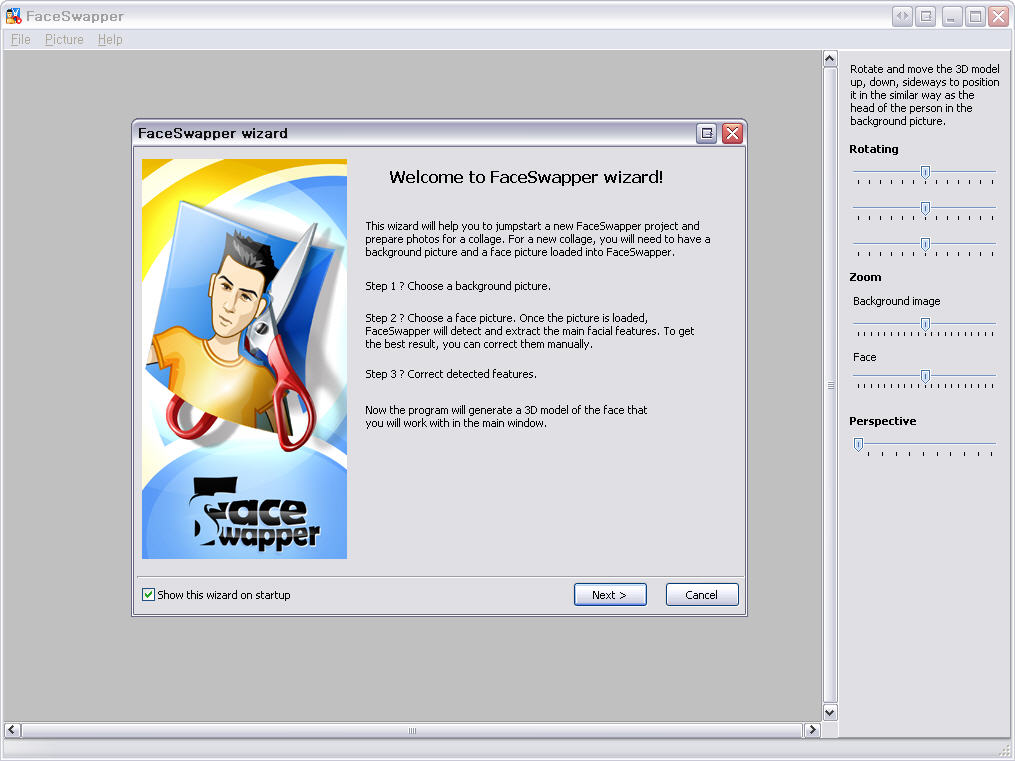The width and height of the screenshot is (1015, 761).
Task: Click the Background image label
Action: [x=896, y=301]
